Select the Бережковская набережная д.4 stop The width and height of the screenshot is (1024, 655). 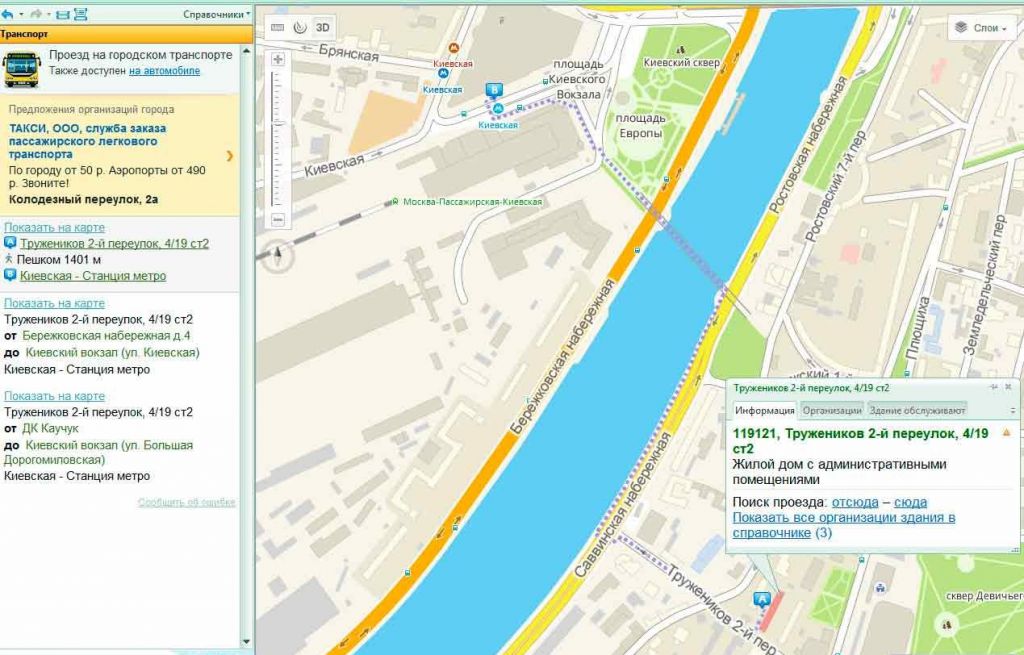(106, 336)
